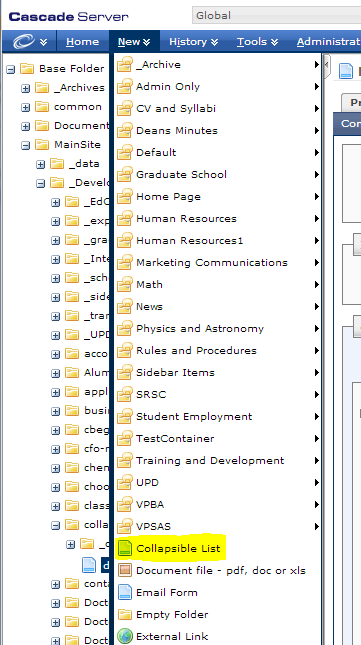Expand the _Archives folder node
The image size is (361, 645).
tap(25, 88)
